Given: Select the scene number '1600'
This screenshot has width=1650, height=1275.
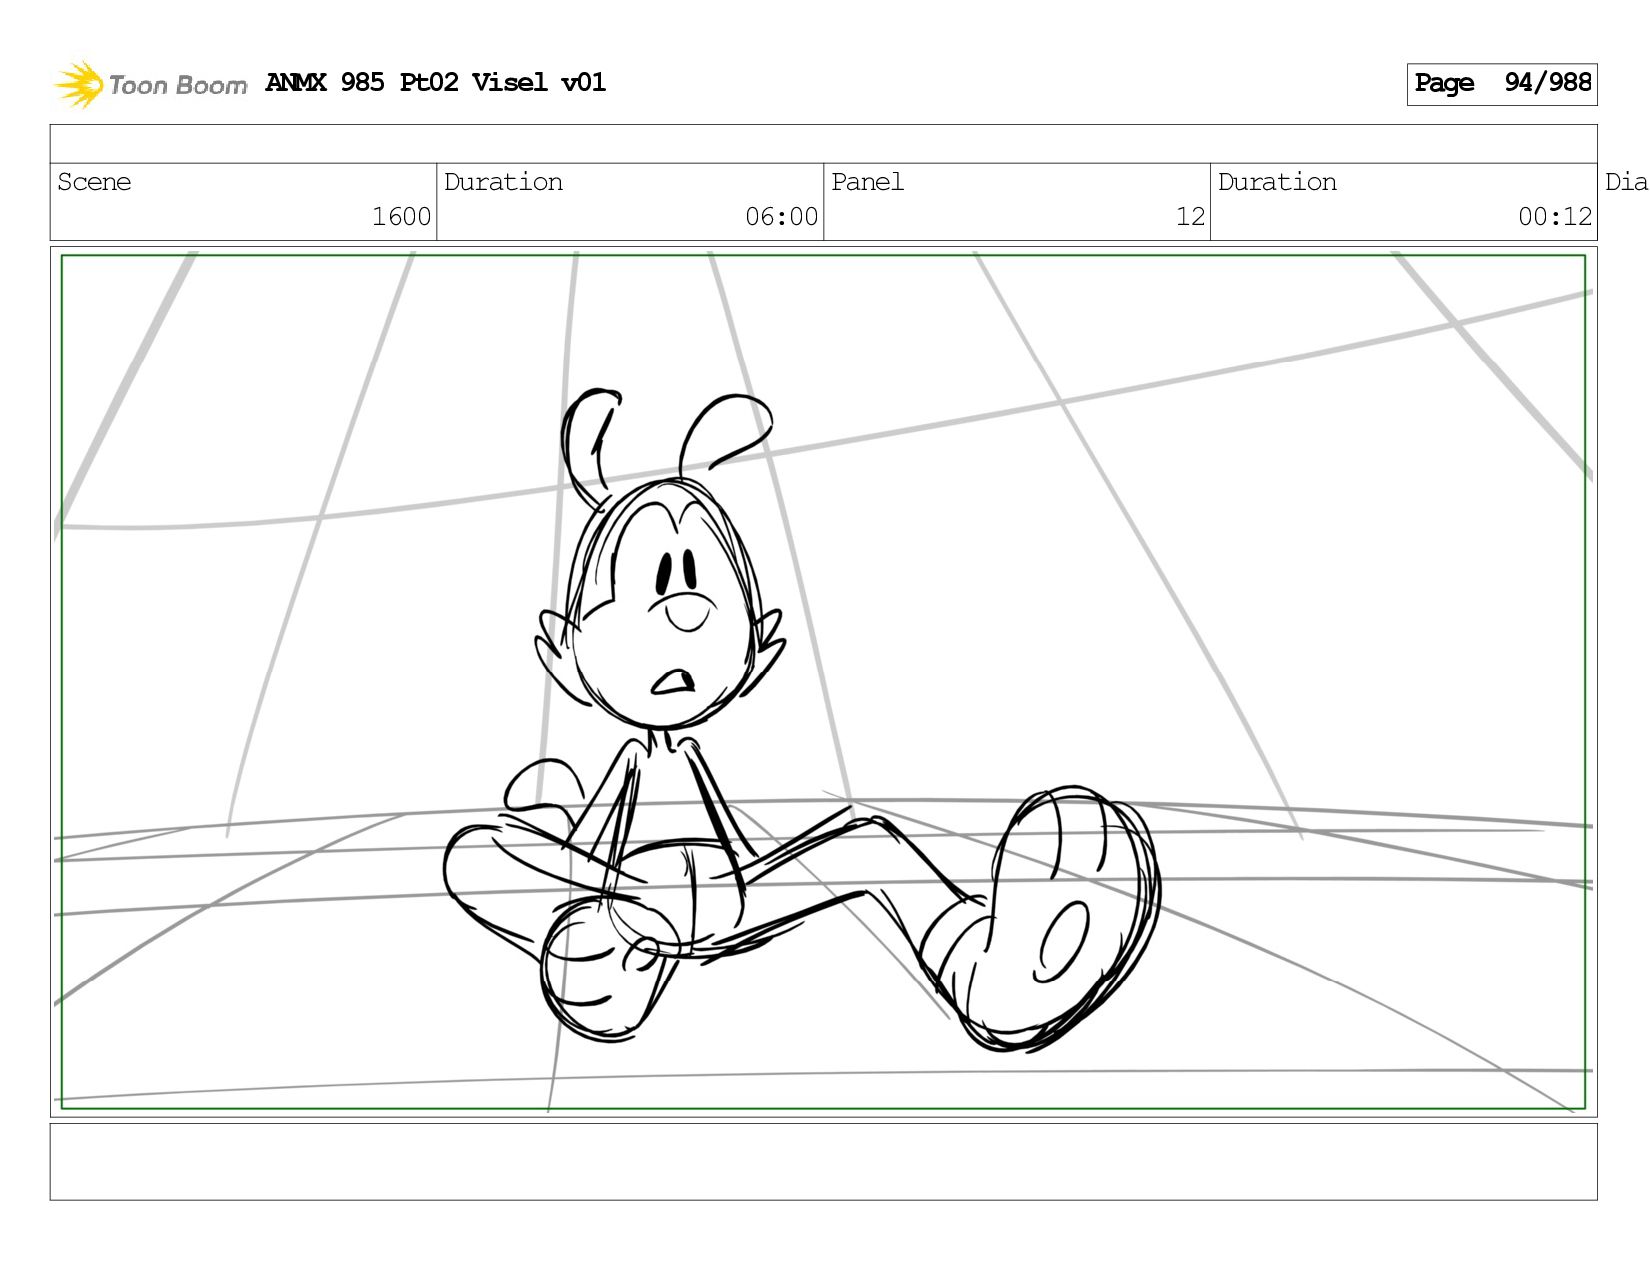Looking at the screenshot, I should tap(401, 217).
